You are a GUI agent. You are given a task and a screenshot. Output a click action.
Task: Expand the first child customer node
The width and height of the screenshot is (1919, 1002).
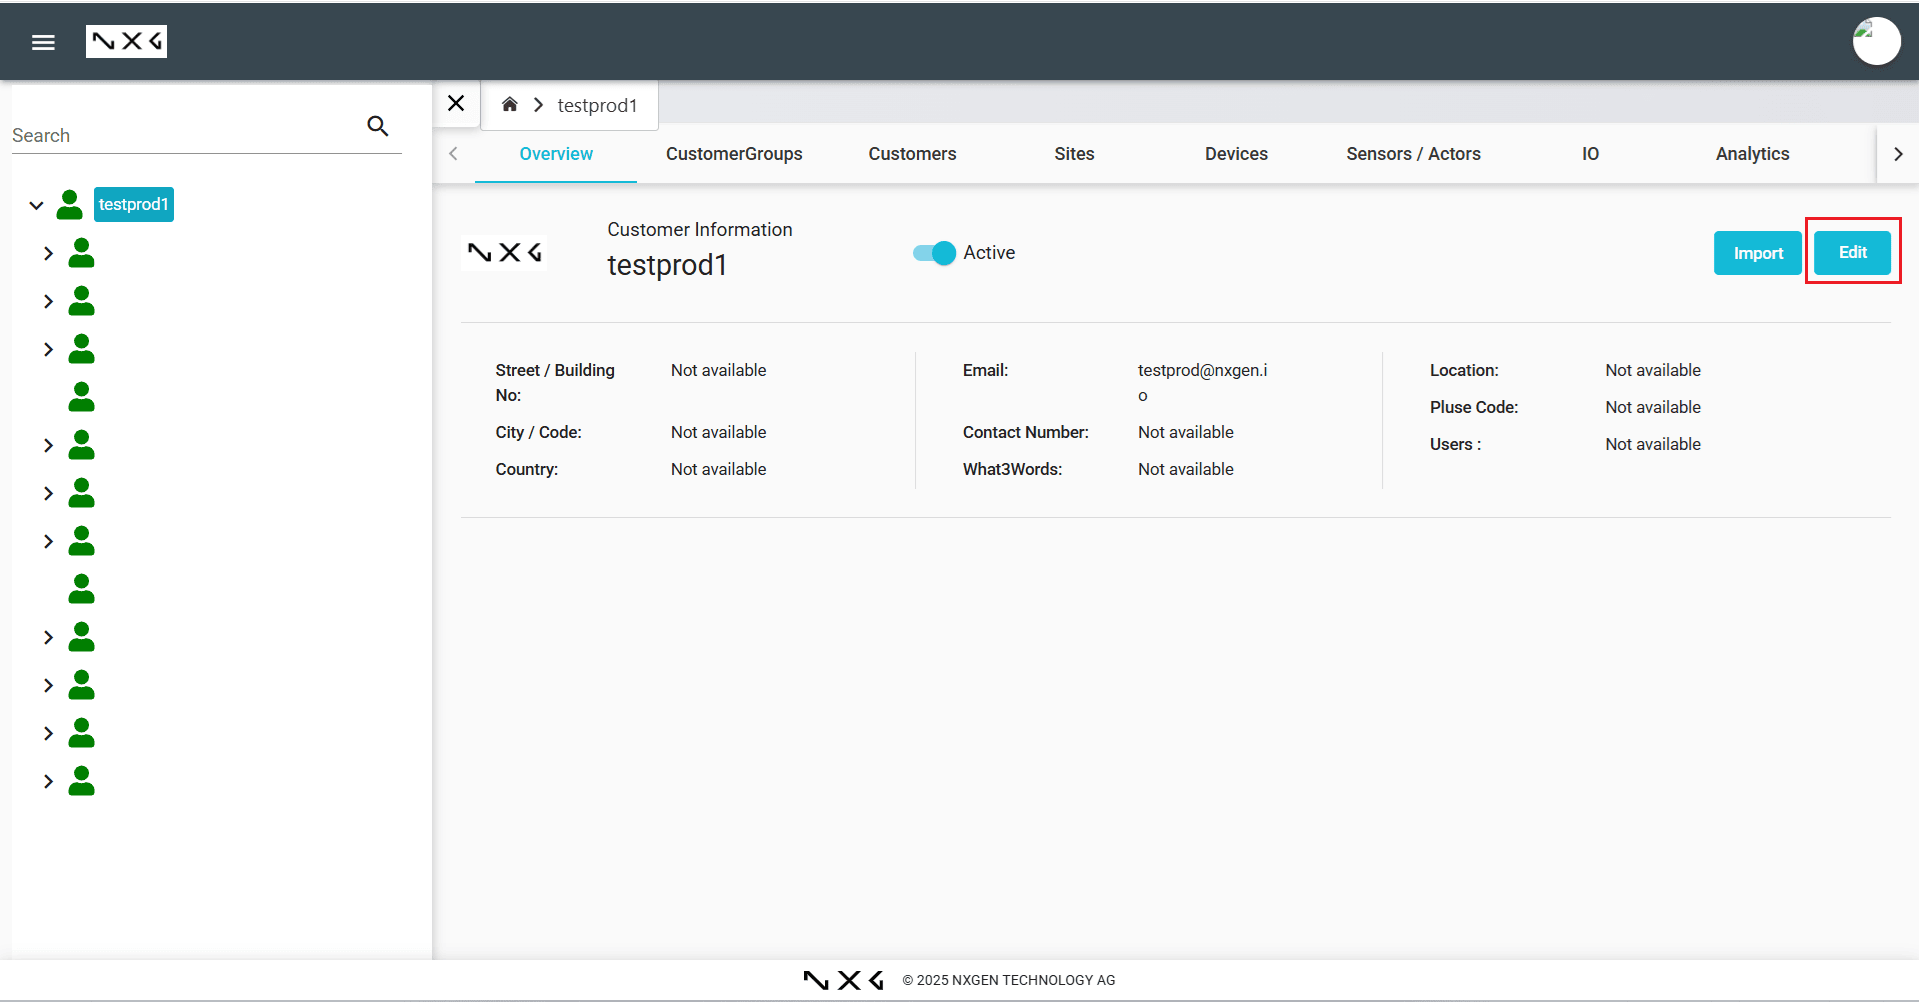[48, 254]
